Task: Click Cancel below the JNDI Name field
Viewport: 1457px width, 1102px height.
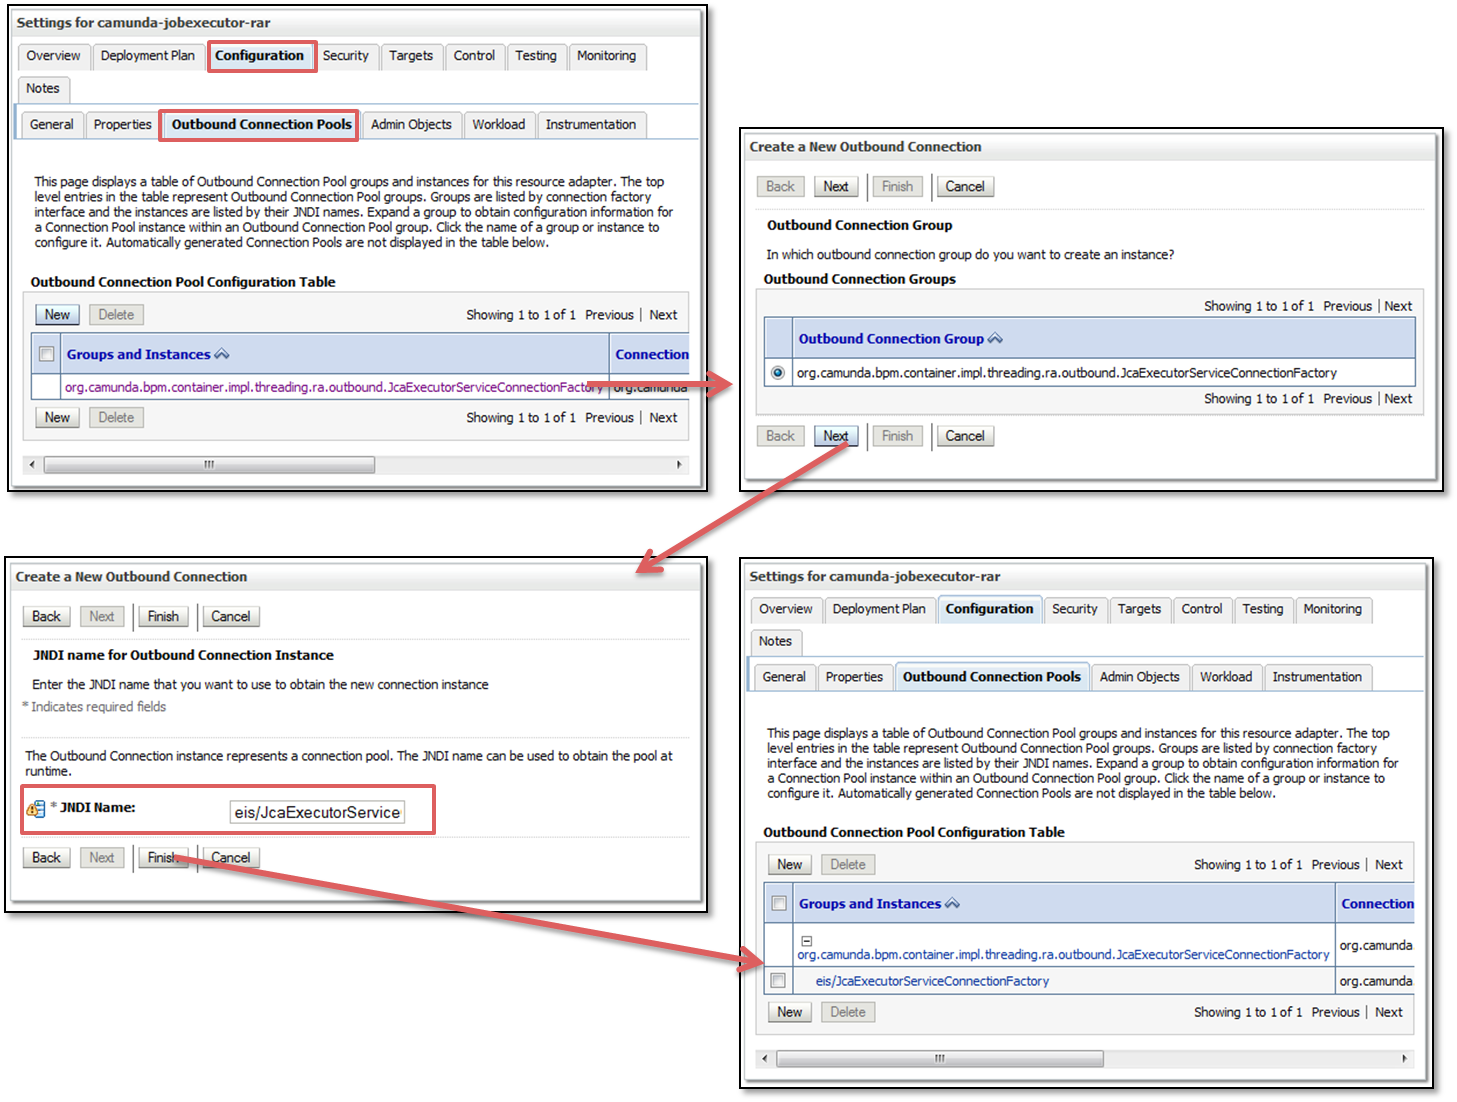Action: pyautogui.click(x=231, y=858)
